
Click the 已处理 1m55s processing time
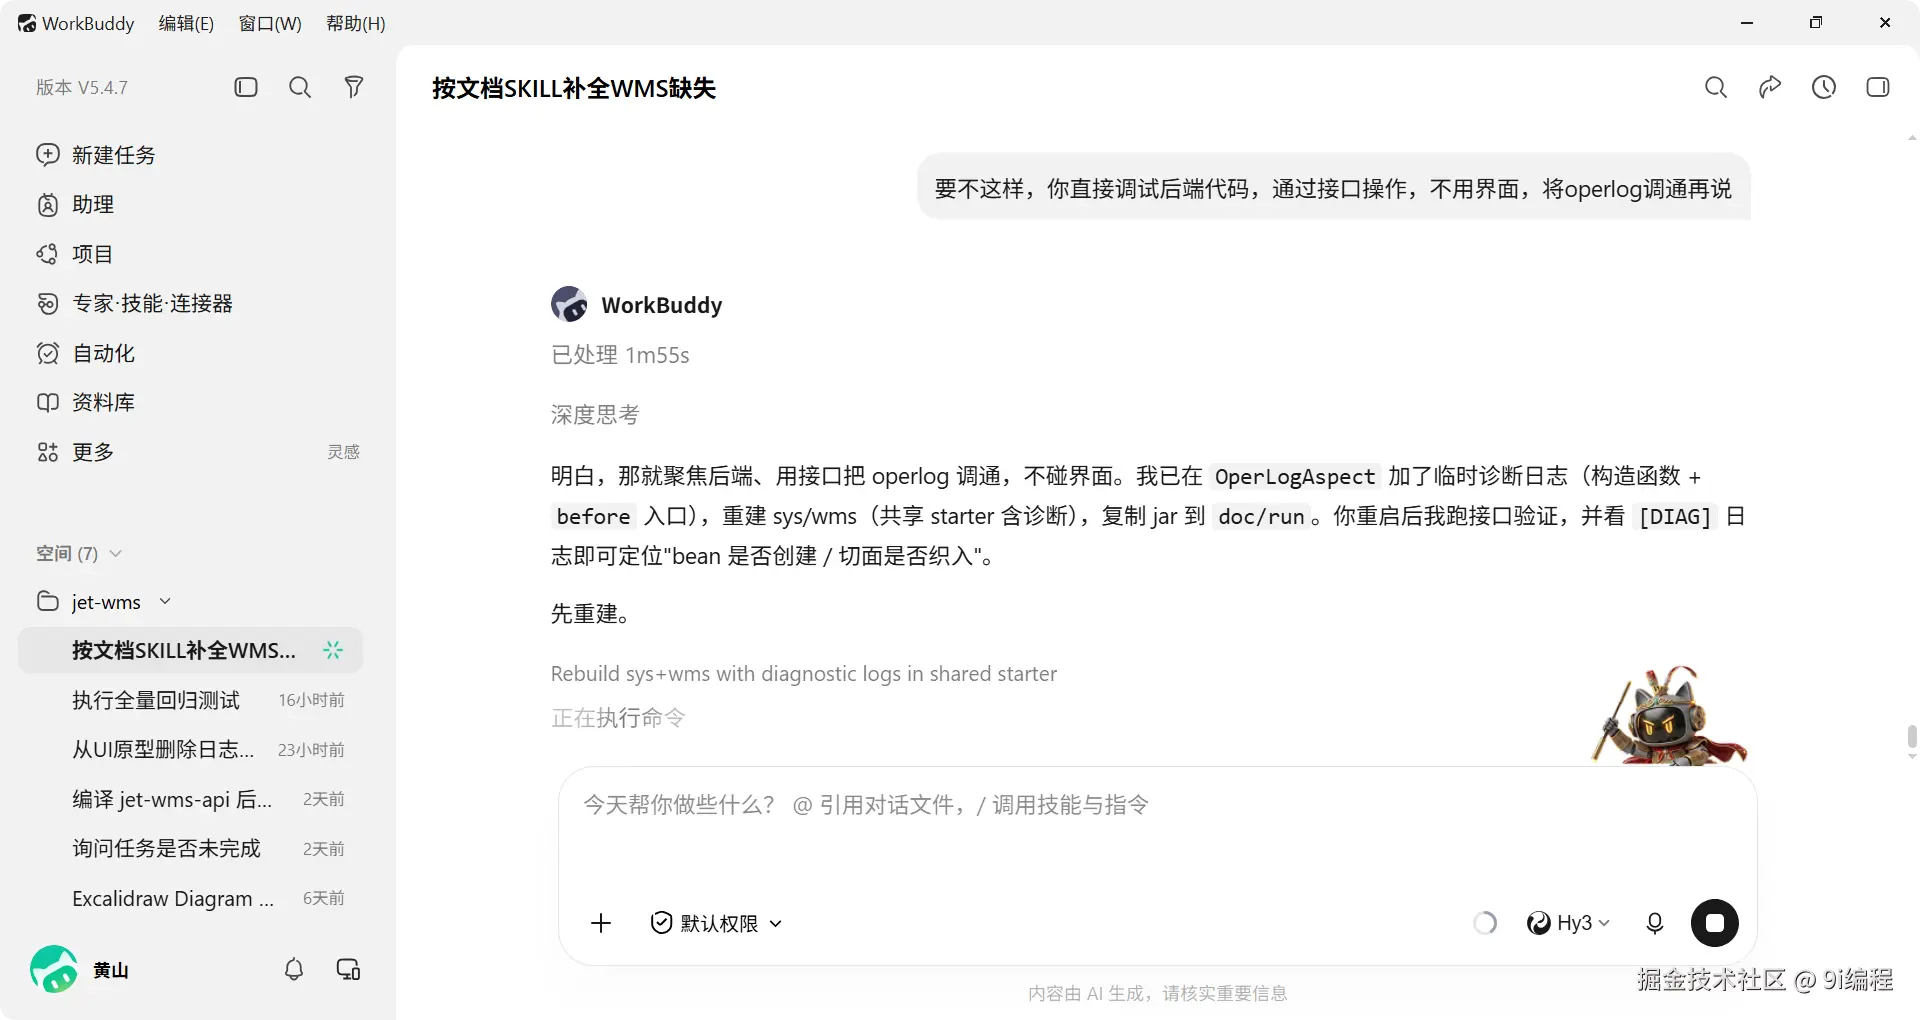coord(620,355)
